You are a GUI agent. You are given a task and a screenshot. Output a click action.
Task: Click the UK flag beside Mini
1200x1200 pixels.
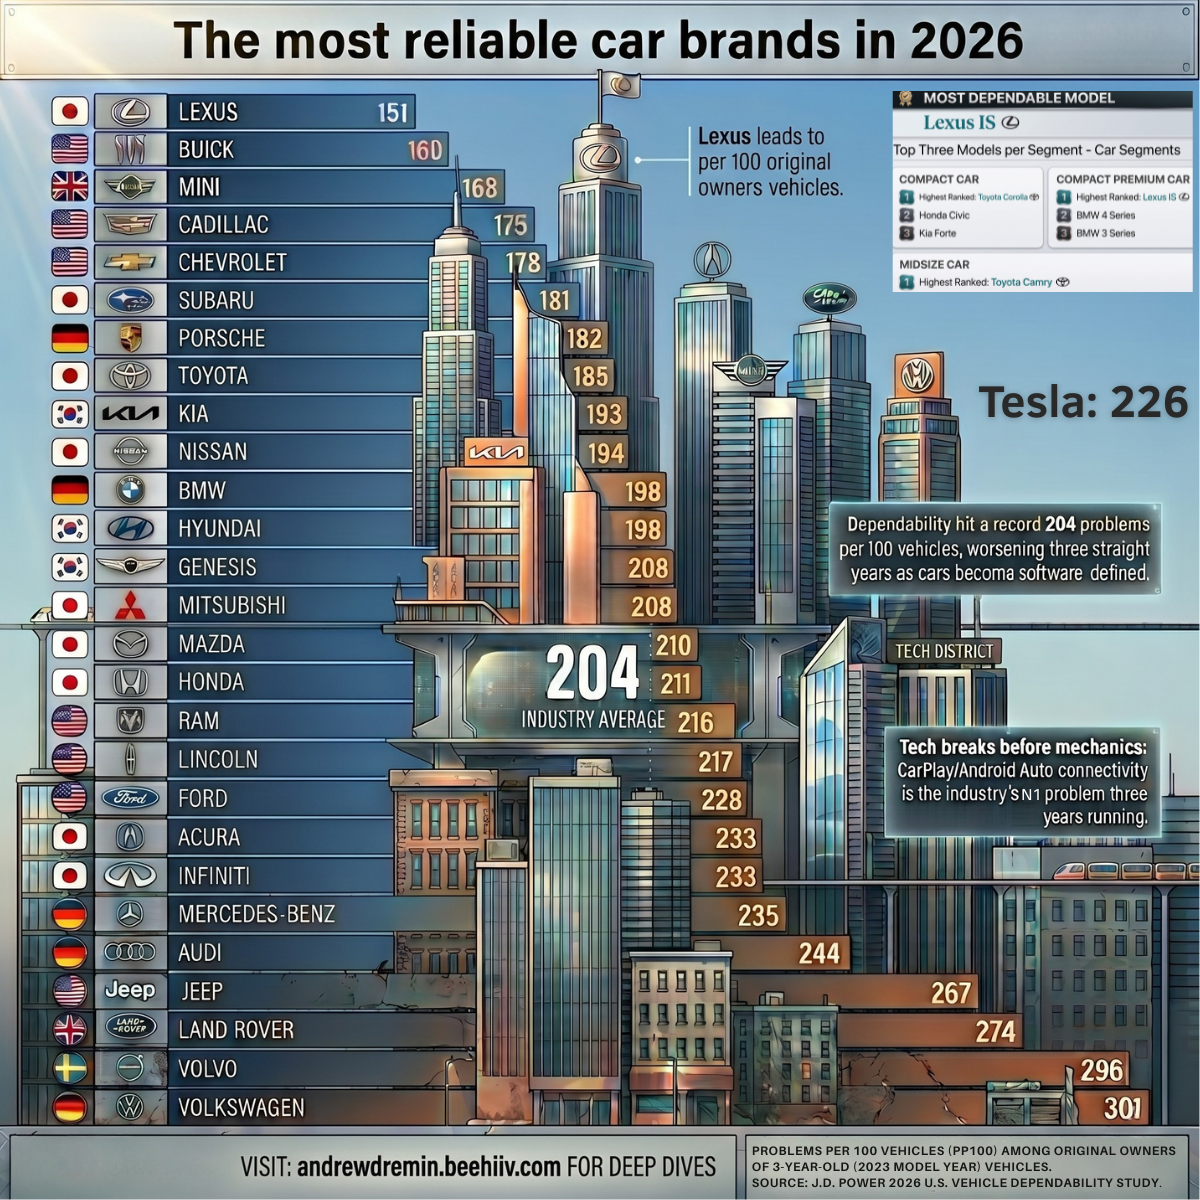point(70,187)
